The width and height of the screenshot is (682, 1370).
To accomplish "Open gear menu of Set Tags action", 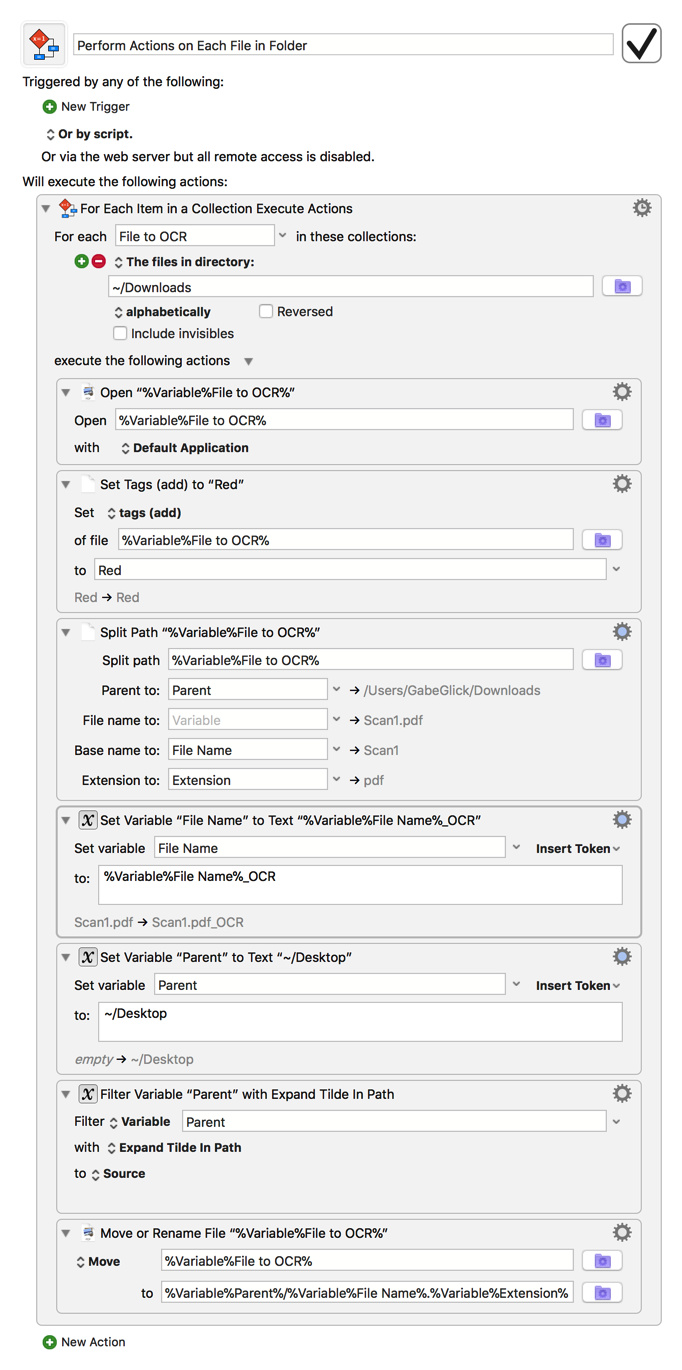I will tap(622, 484).
